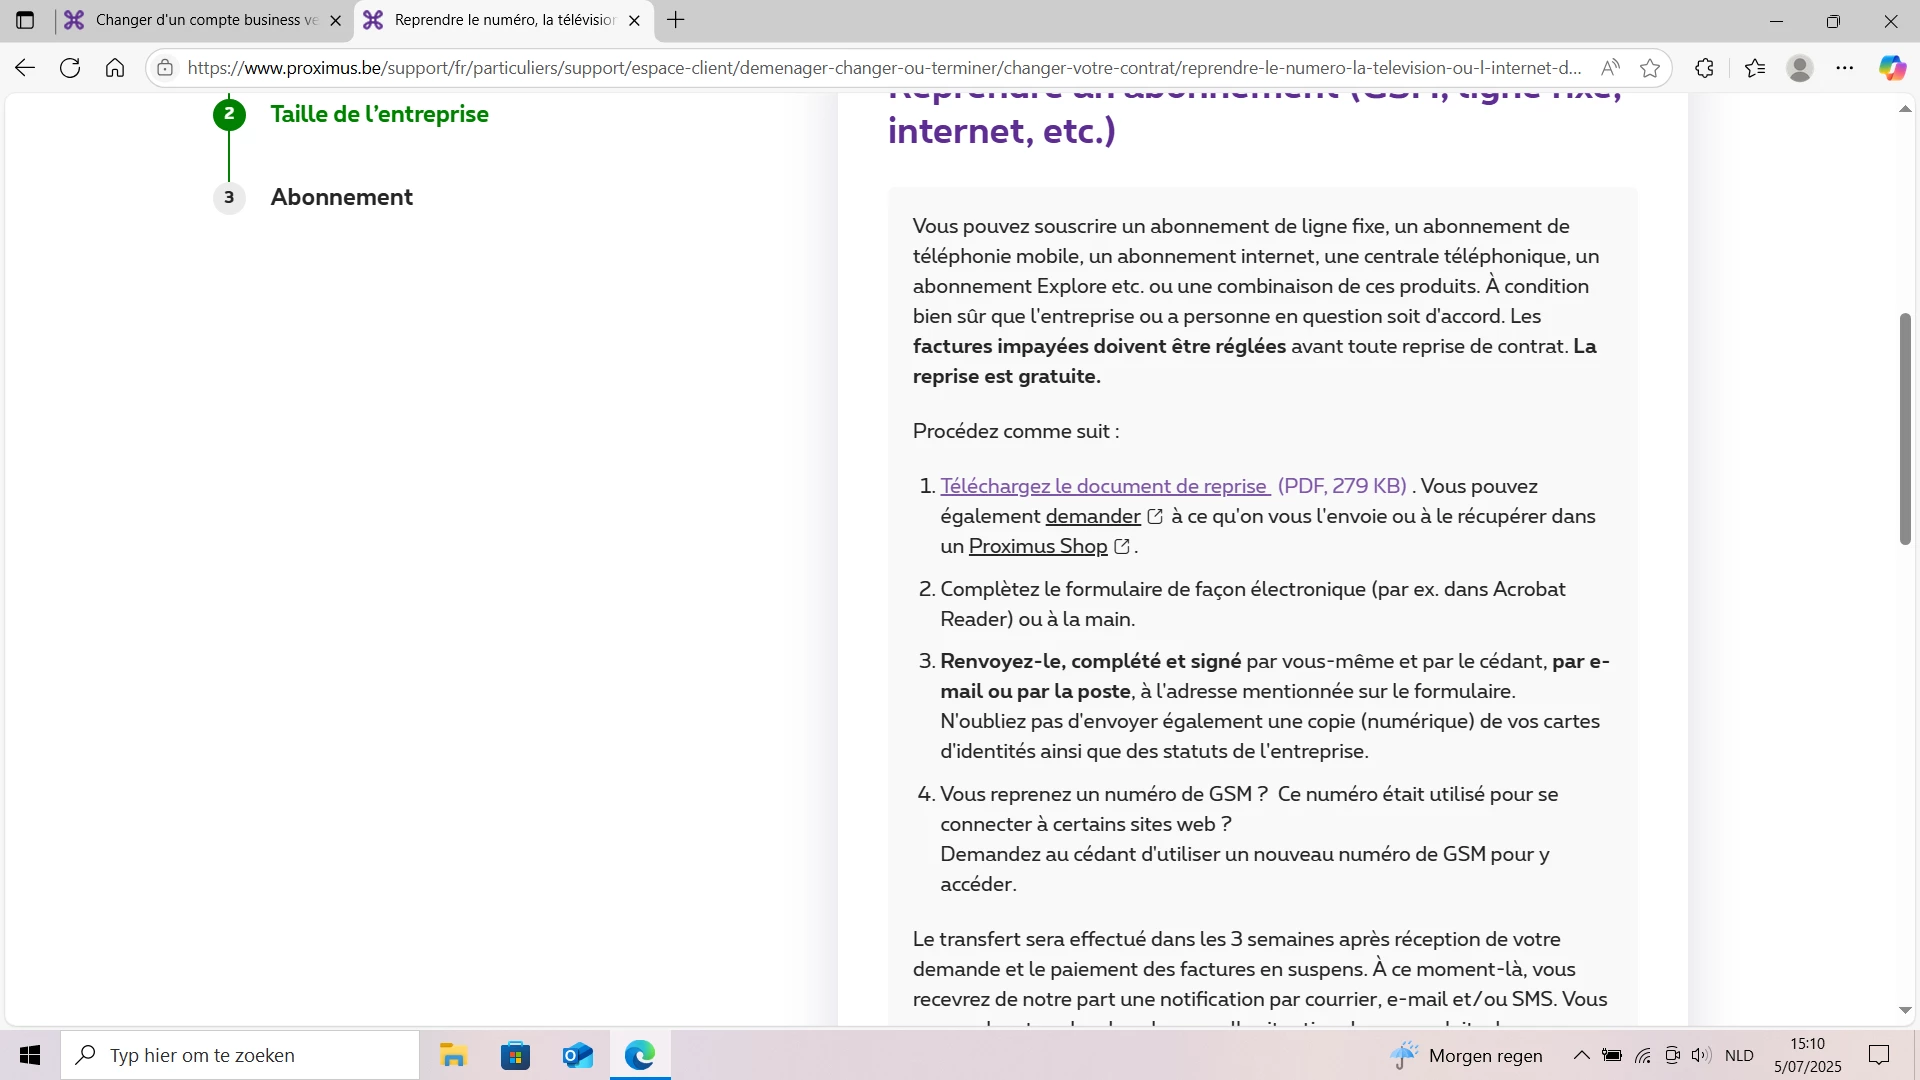Activate the Read aloud icon

[1610, 68]
